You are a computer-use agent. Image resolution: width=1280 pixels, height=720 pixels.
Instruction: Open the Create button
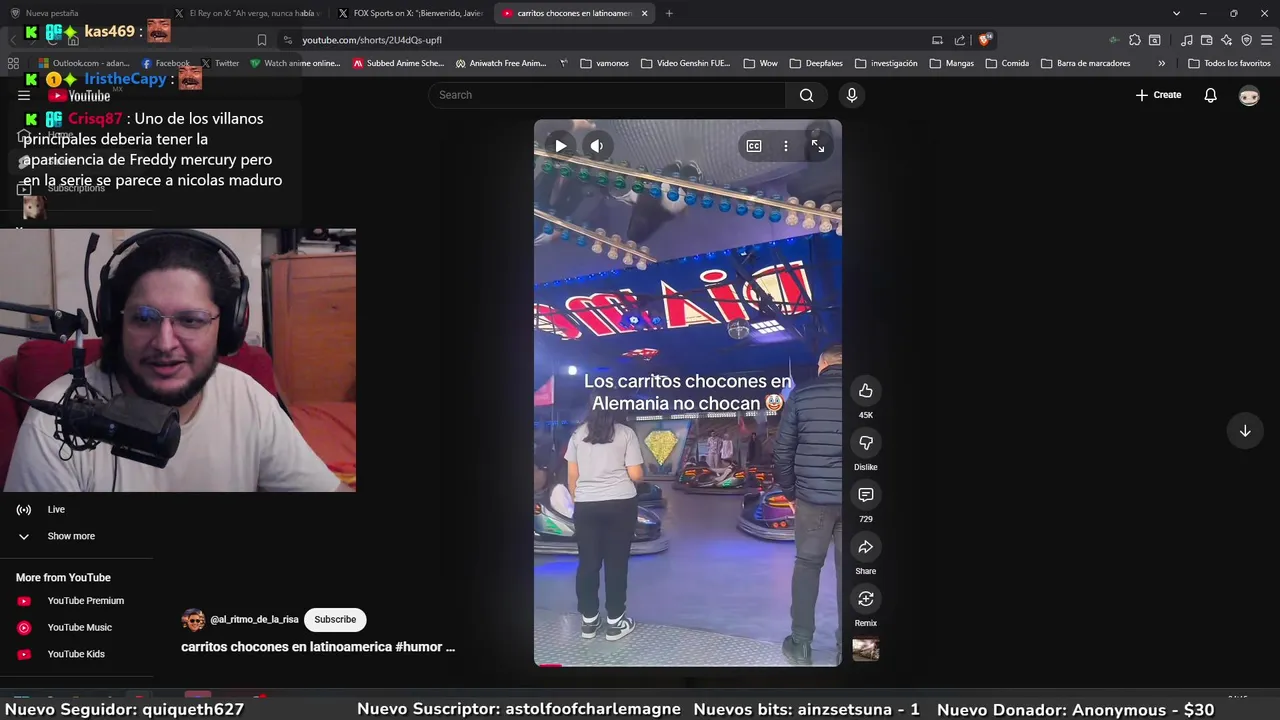pyautogui.click(x=1158, y=95)
